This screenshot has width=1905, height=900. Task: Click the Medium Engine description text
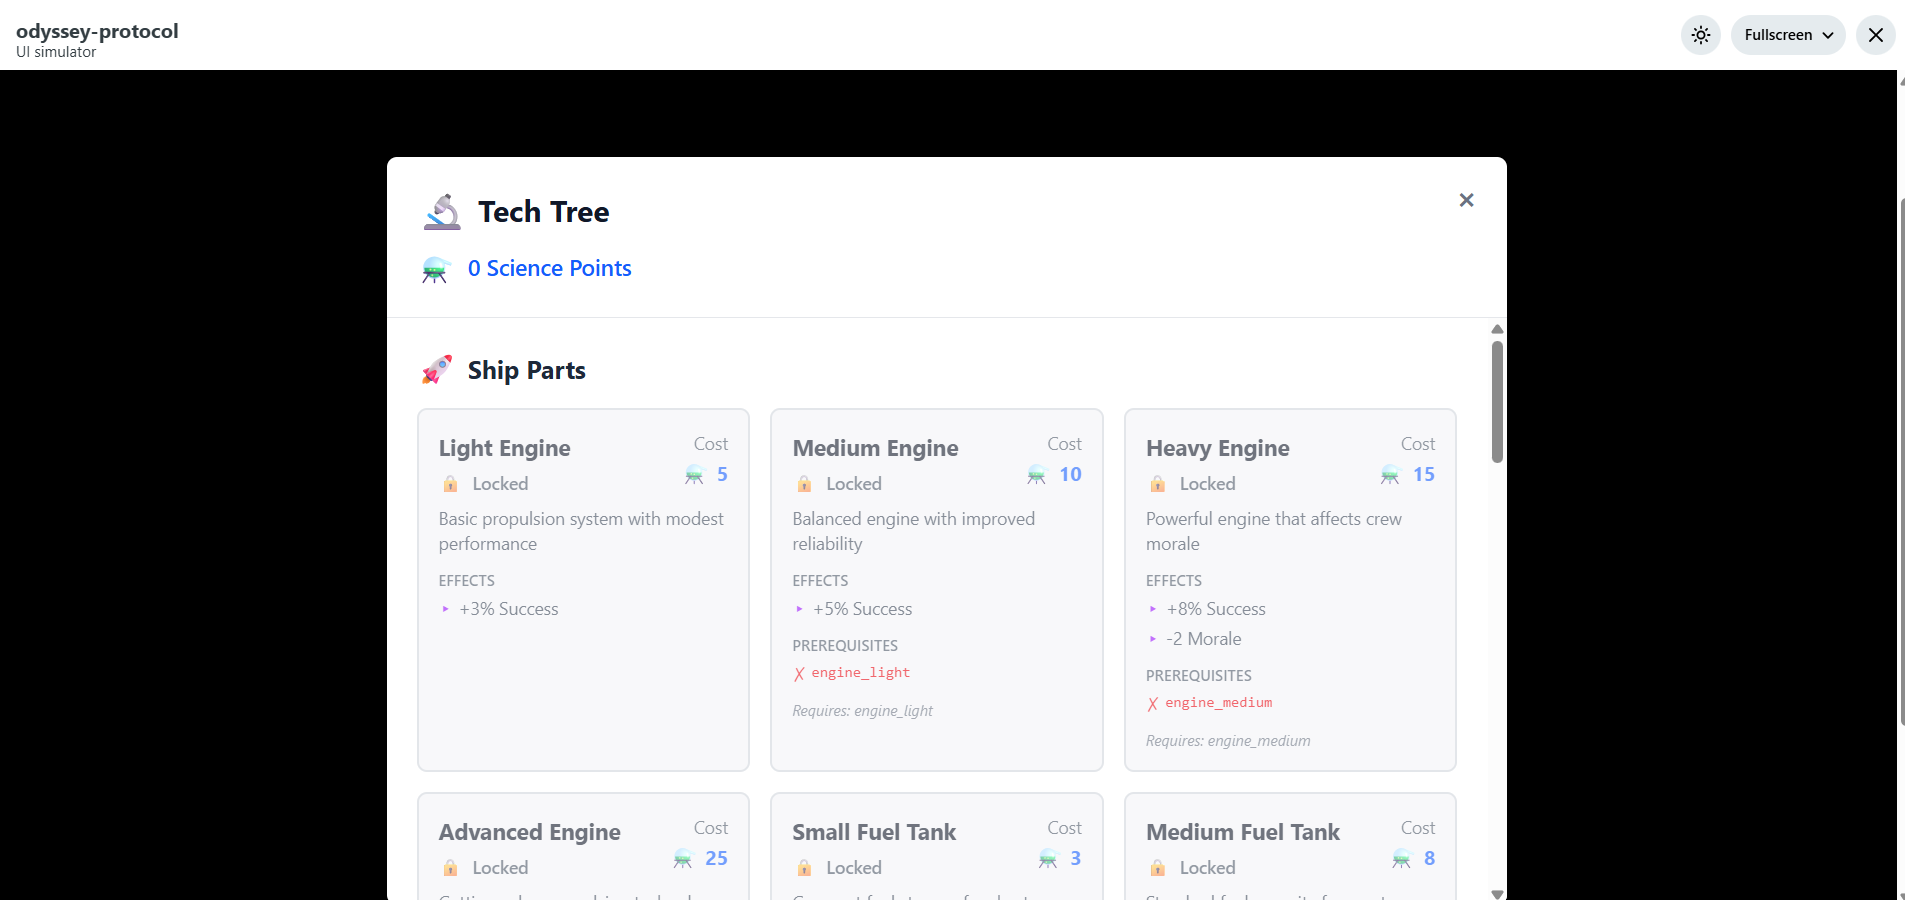(x=913, y=531)
